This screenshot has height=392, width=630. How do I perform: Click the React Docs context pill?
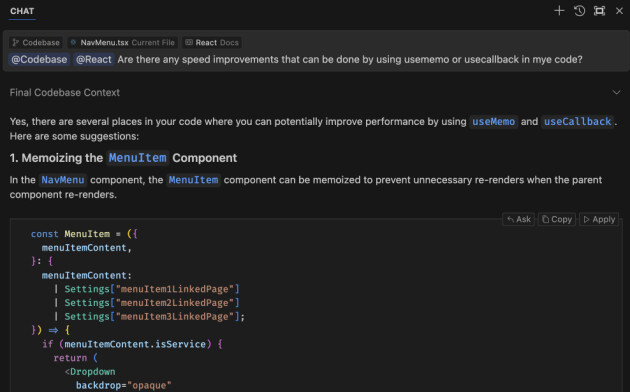[x=212, y=43]
